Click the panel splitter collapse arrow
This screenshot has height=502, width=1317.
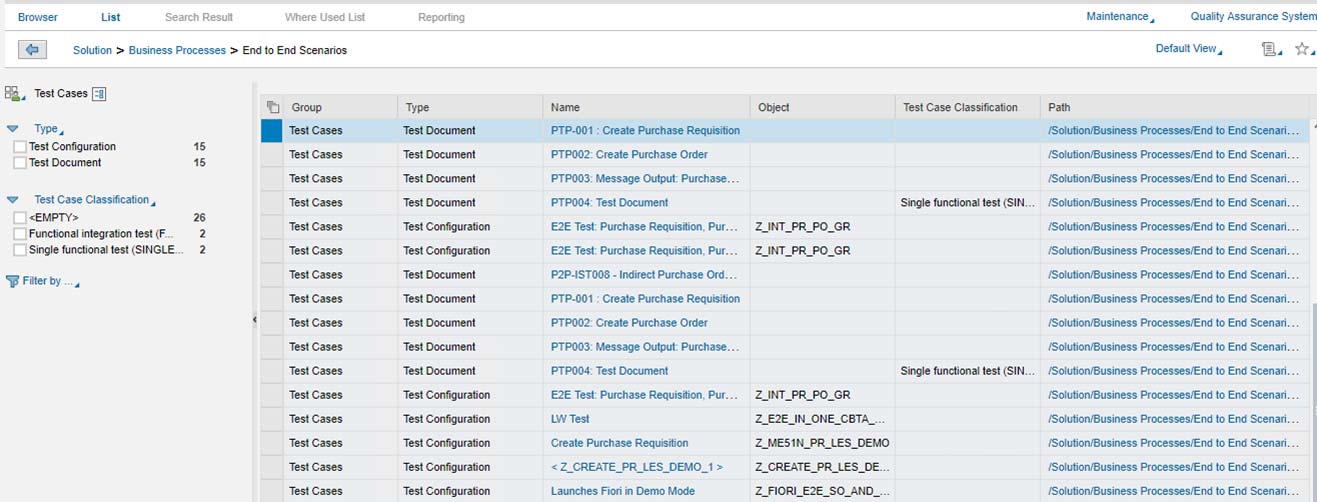[x=254, y=320]
